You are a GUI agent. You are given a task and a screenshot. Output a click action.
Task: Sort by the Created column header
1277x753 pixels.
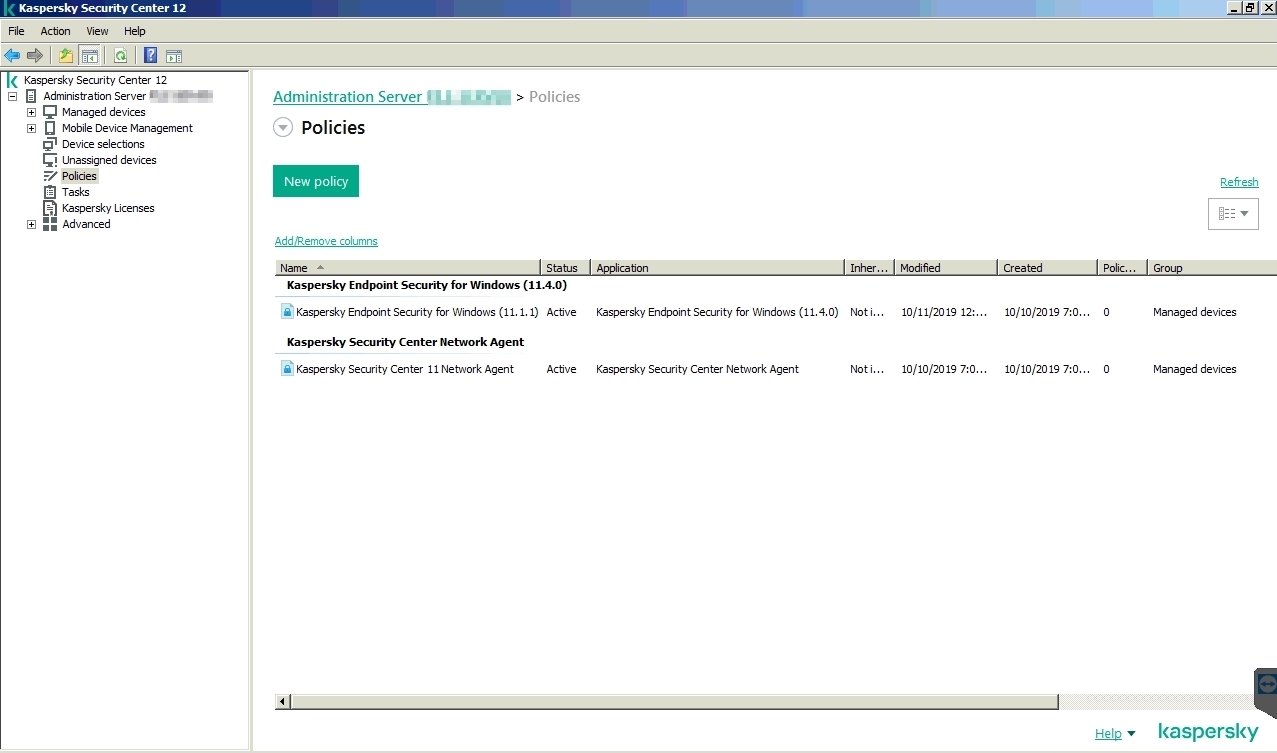1048,268
